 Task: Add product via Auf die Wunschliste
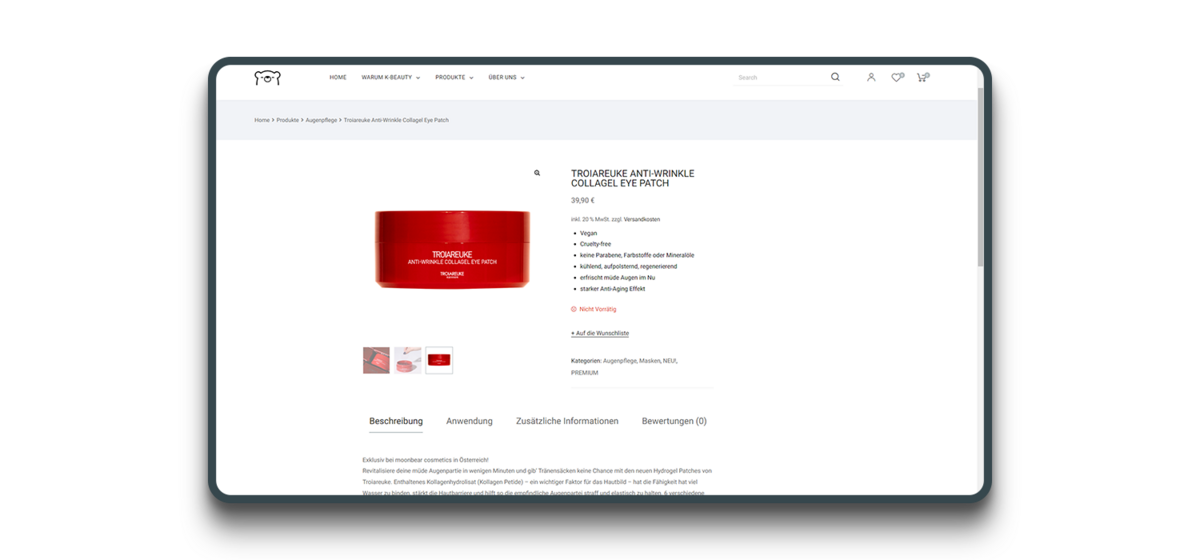600,333
